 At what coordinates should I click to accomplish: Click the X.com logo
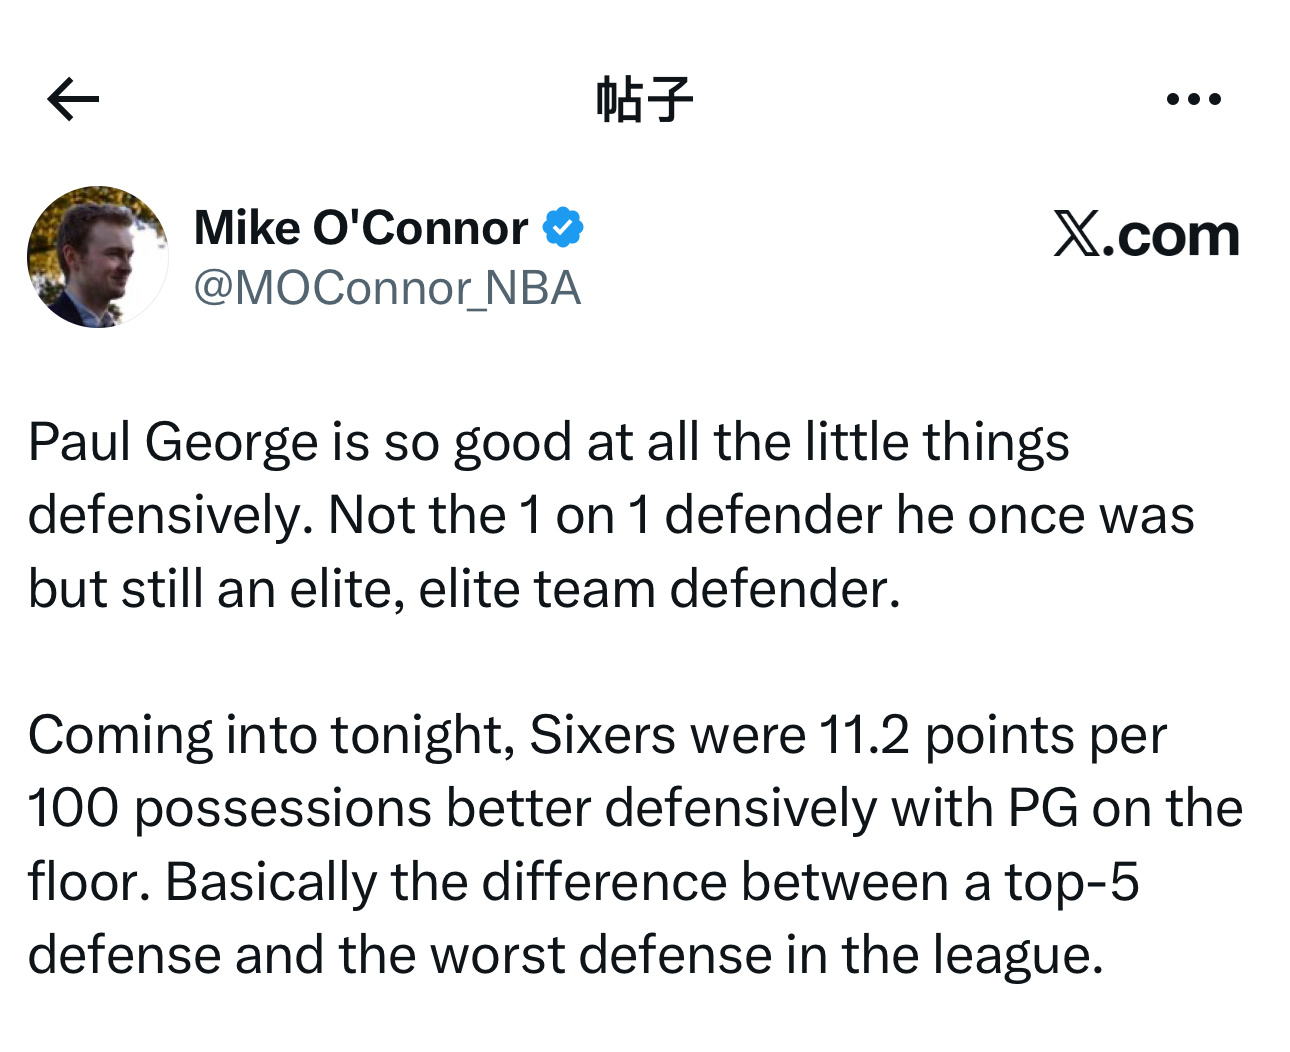click(1146, 234)
